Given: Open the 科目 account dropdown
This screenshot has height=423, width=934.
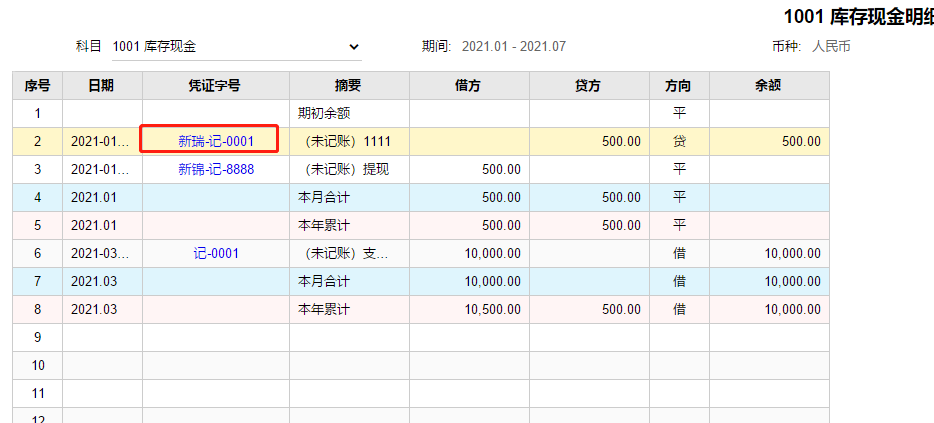Looking at the screenshot, I should 235,46.
